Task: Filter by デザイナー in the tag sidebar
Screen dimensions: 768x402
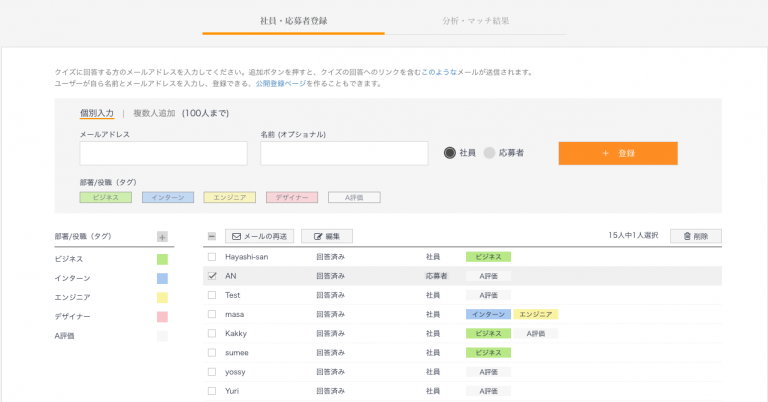Action: 72,316
